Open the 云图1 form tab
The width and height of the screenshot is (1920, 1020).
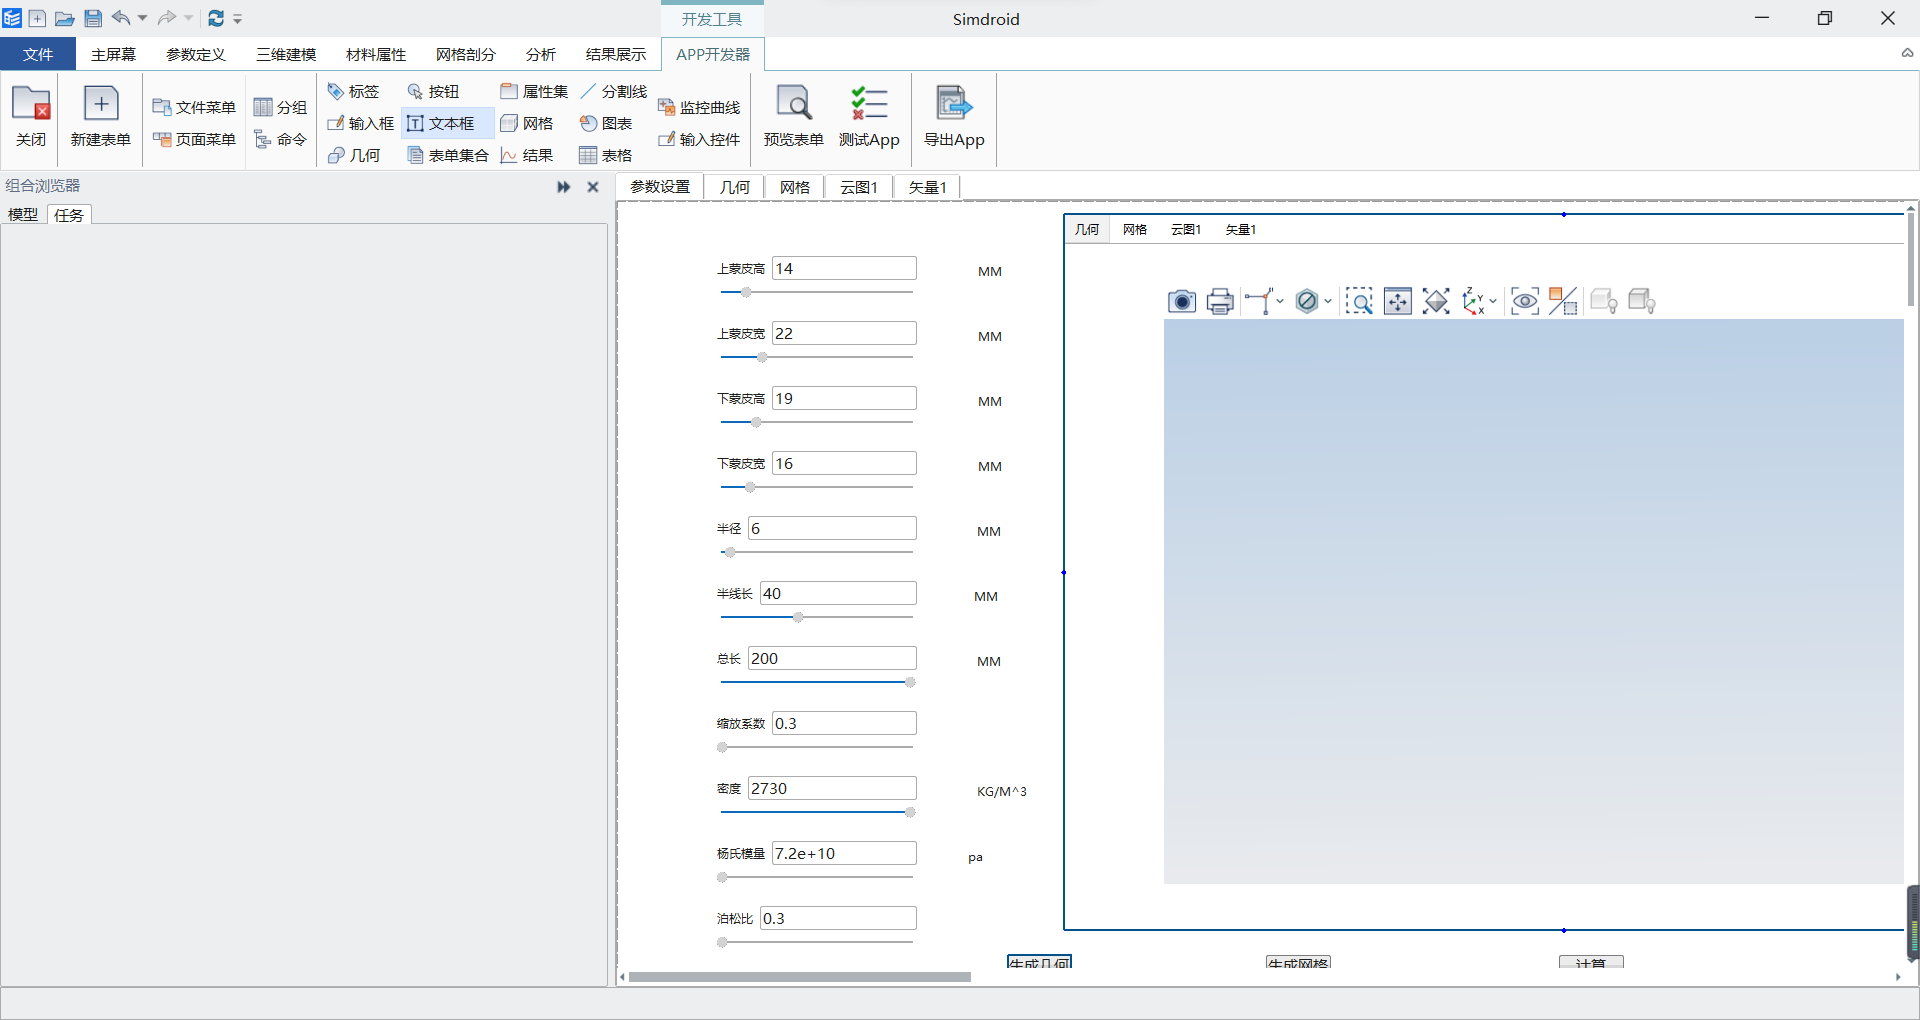tap(858, 187)
